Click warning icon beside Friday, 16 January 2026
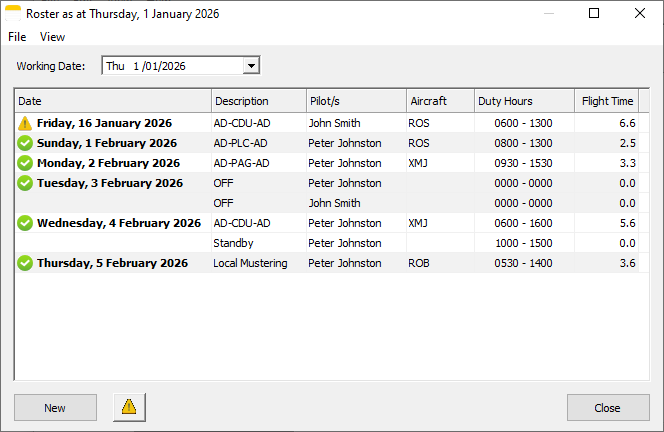 click(25, 123)
